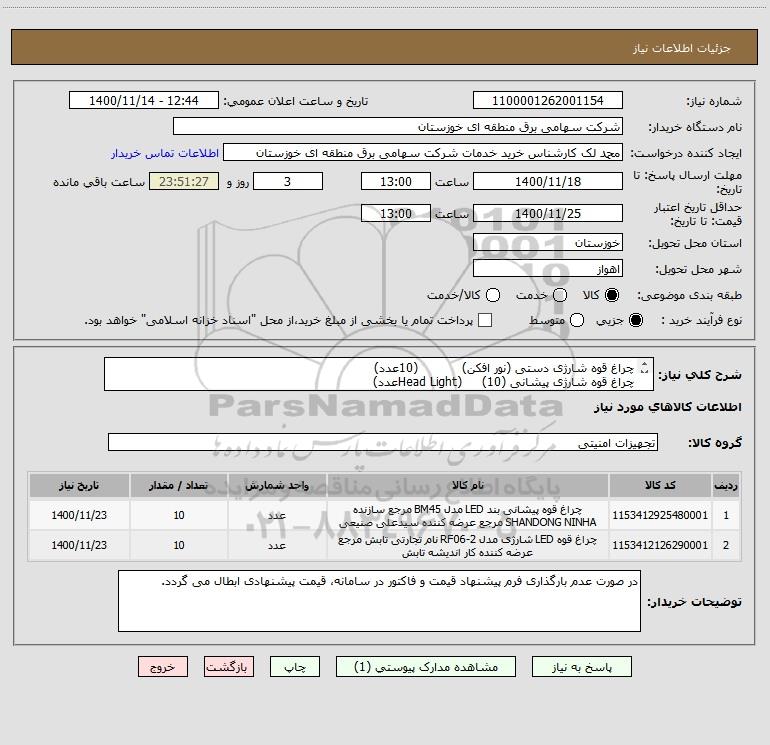Viewport: 770px width, 745px height.
Task: Click the general description text area
Action: tap(379, 374)
